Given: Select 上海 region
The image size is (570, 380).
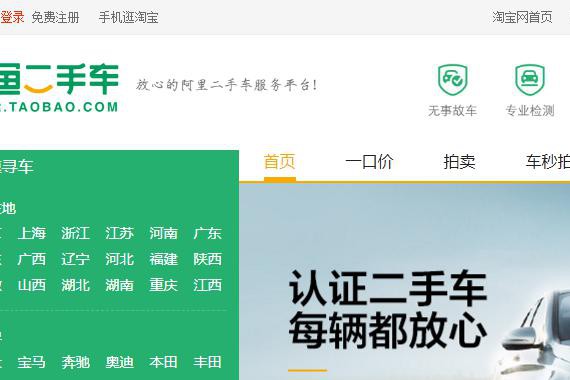Looking at the screenshot, I should coord(32,233).
